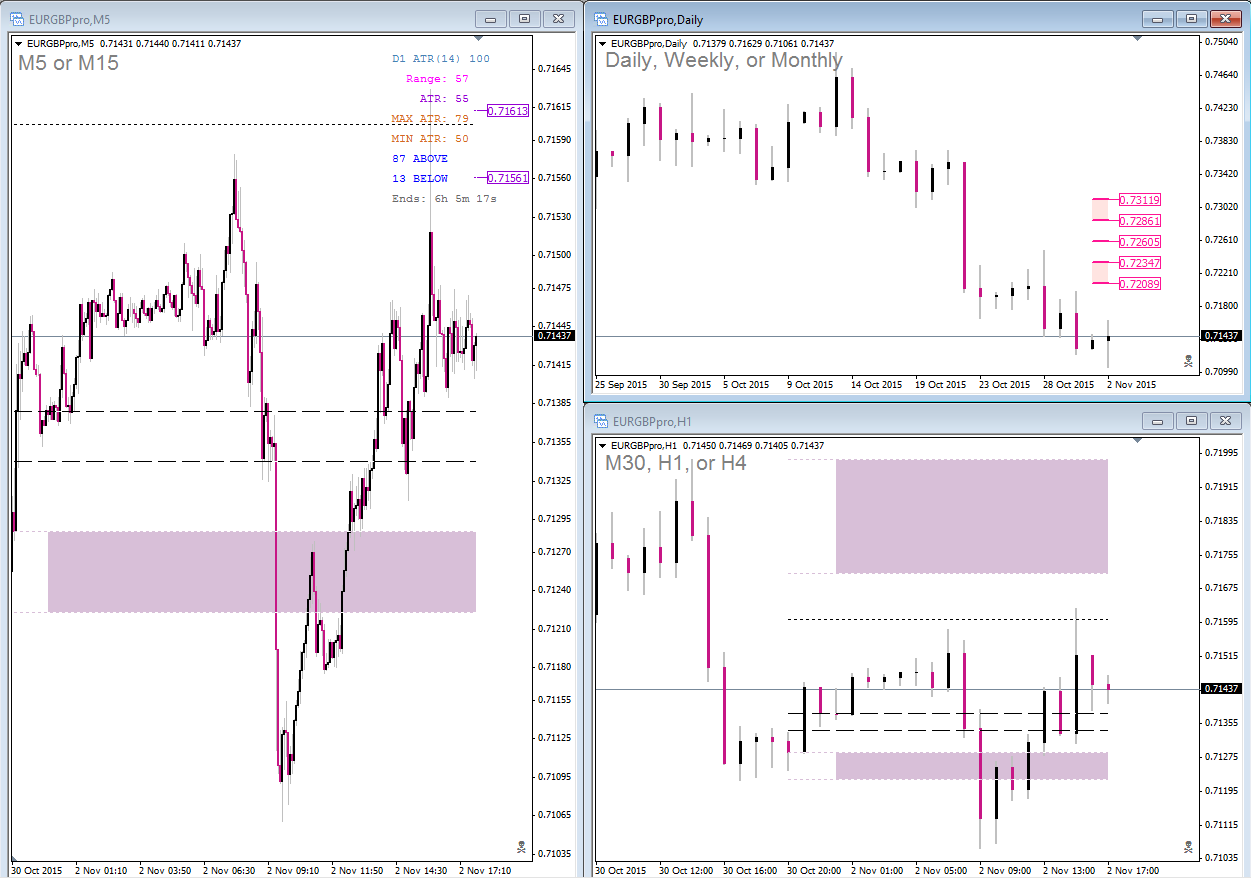Minimize the EURGBPpro,Daily chart window

[x=1158, y=18]
